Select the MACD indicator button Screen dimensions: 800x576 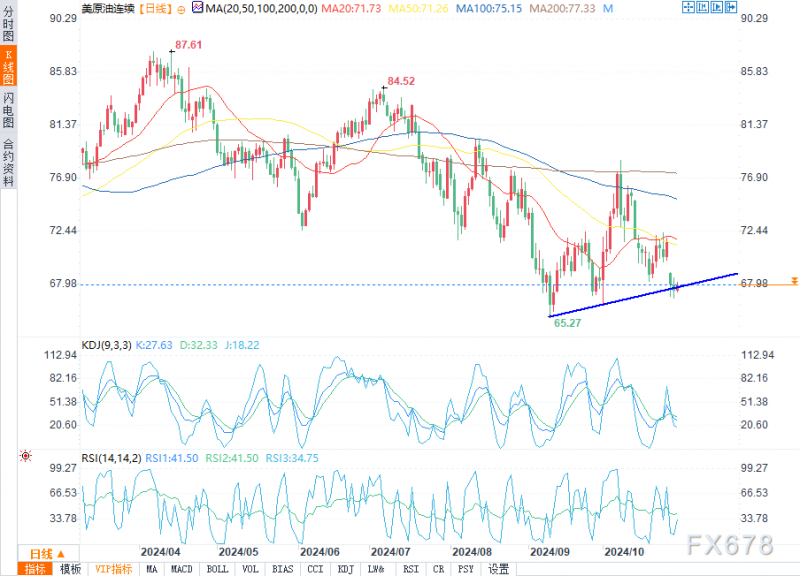click(181, 569)
